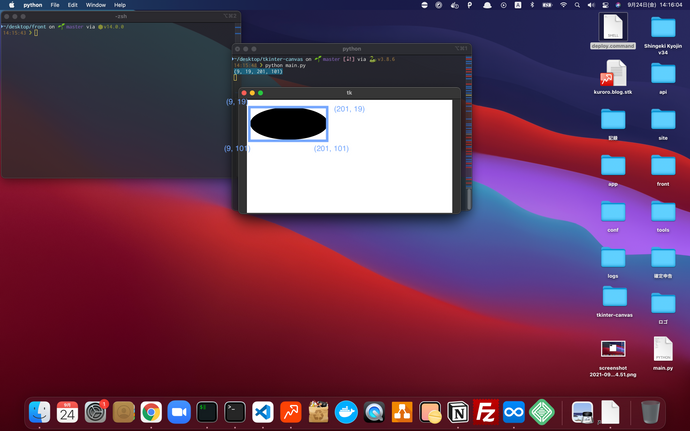Launch Google Chrome from the Dock
This screenshot has height=431, width=690.
coord(151,413)
